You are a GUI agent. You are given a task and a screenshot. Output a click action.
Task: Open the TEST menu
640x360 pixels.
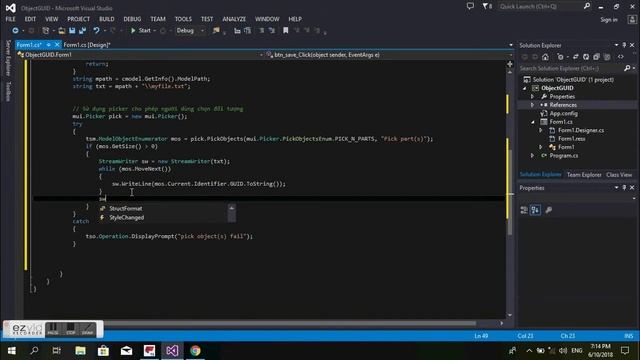[x=207, y=19]
